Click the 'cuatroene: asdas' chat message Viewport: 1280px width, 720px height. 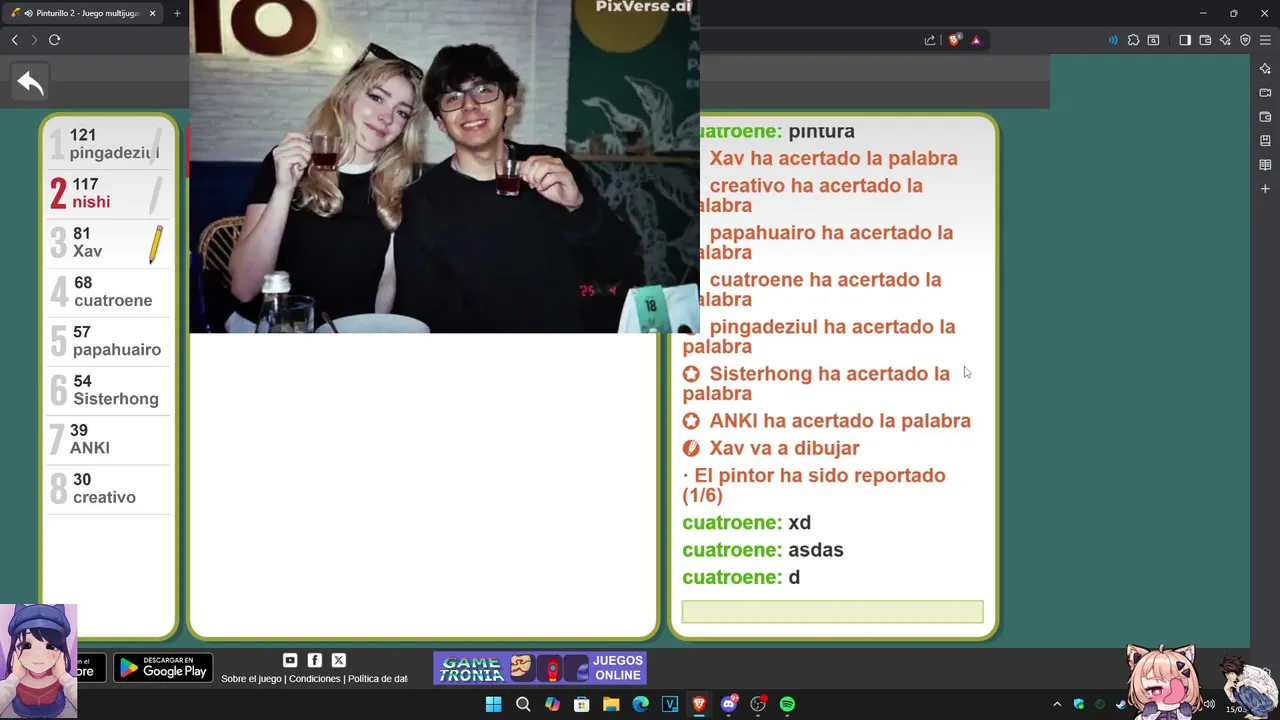pos(763,550)
